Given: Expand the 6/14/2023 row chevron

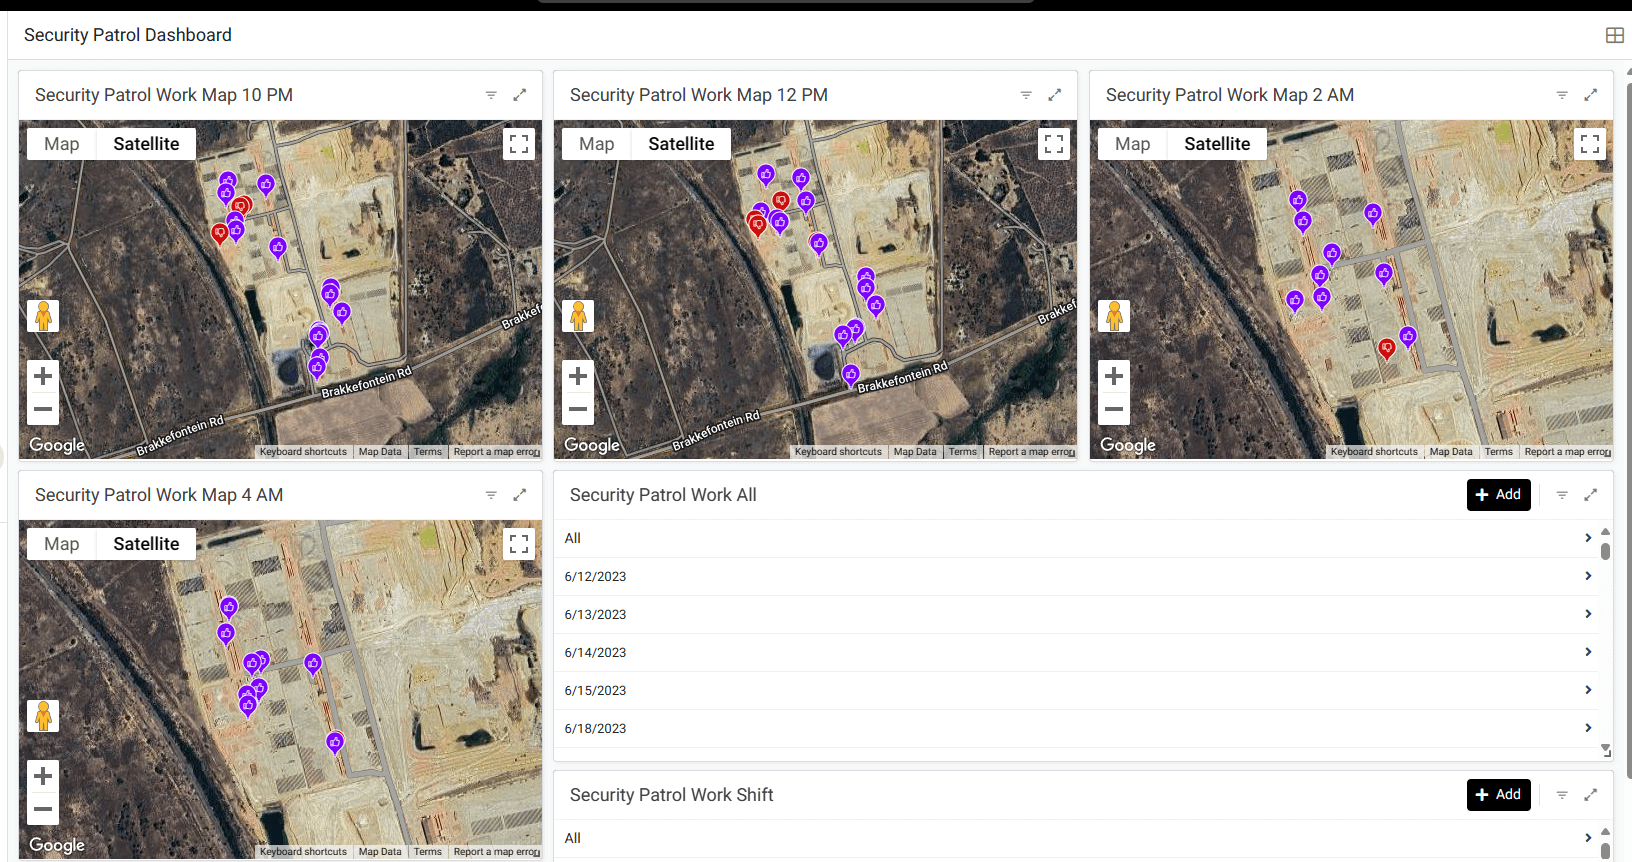Looking at the screenshot, I should [x=1587, y=652].
